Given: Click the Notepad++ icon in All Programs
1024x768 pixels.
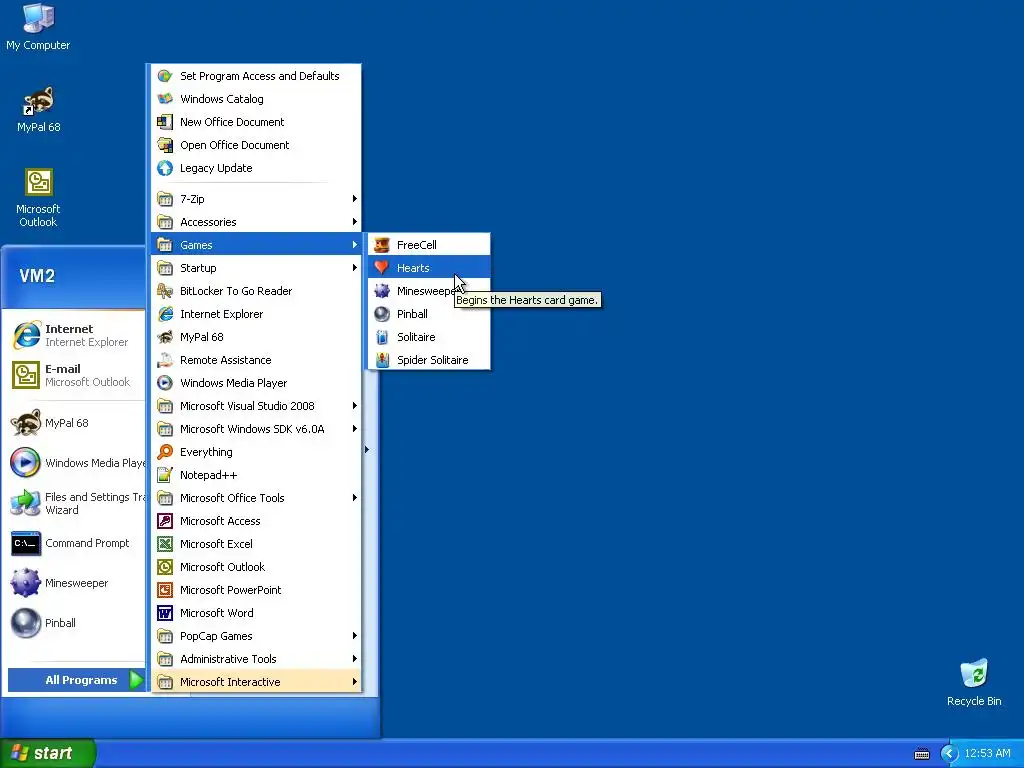Looking at the screenshot, I should (165, 475).
